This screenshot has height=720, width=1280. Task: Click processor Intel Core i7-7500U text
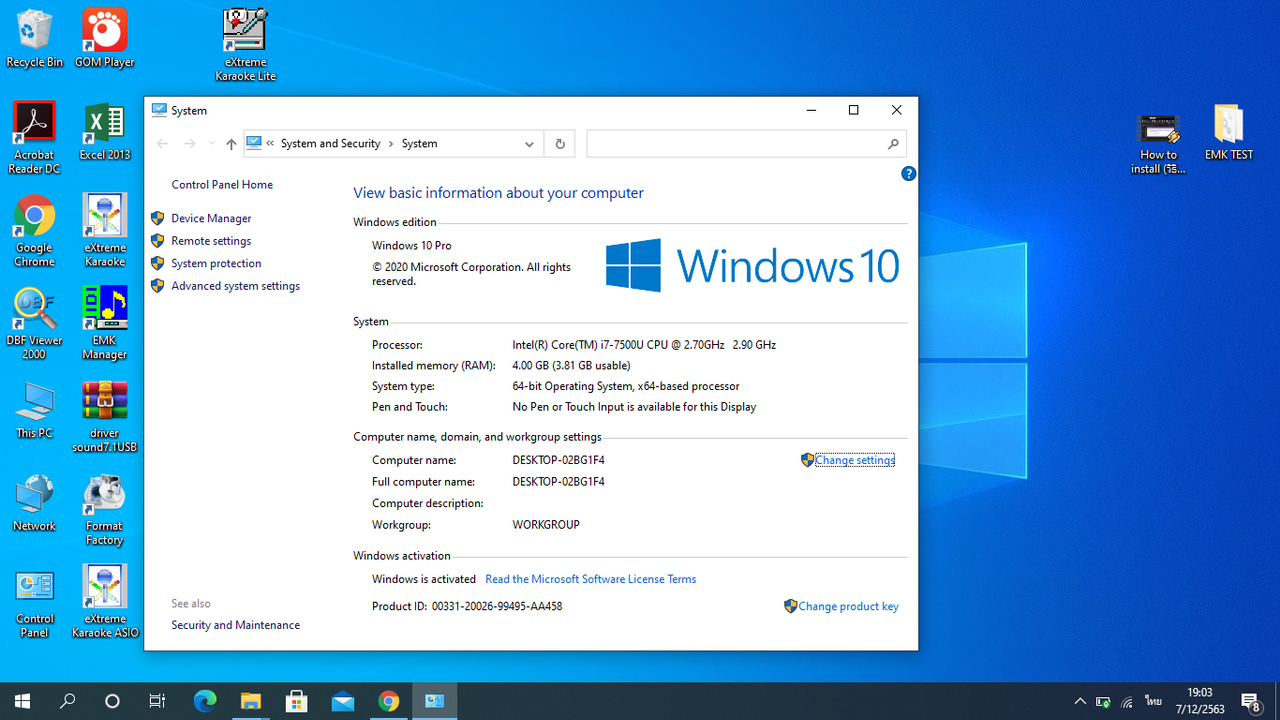click(x=644, y=345)
